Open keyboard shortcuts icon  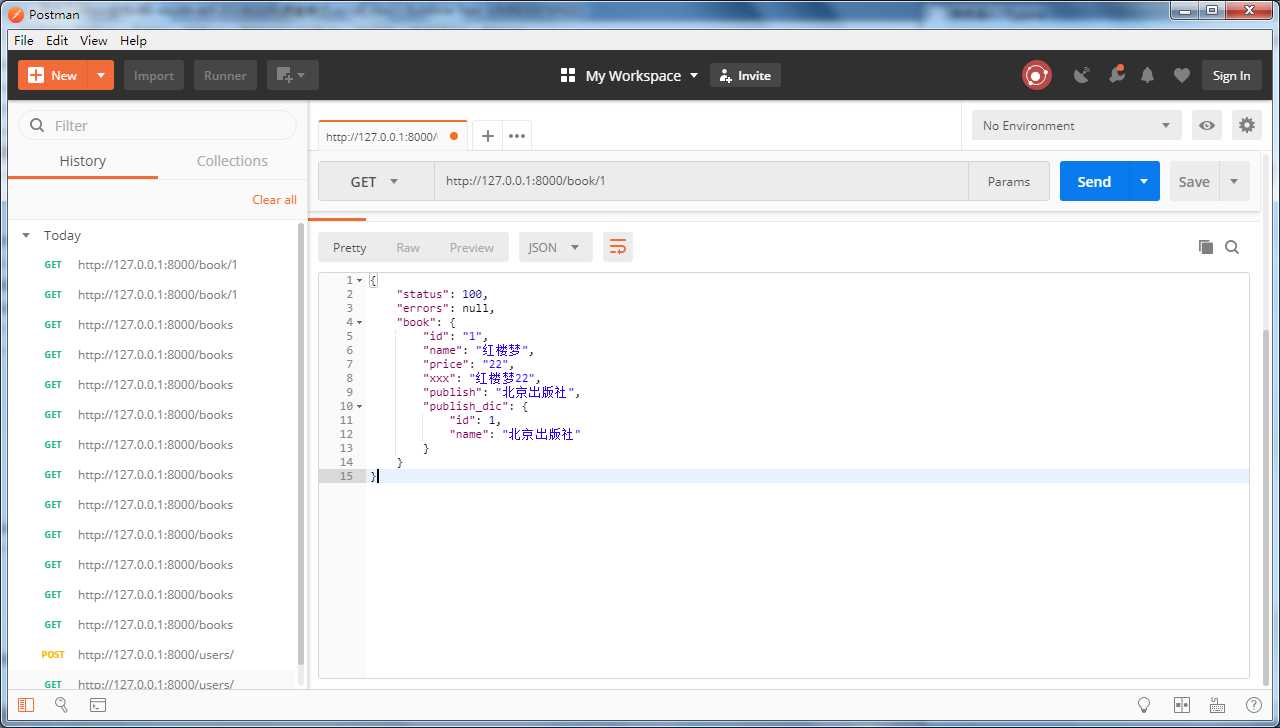tap(1217, 705)
